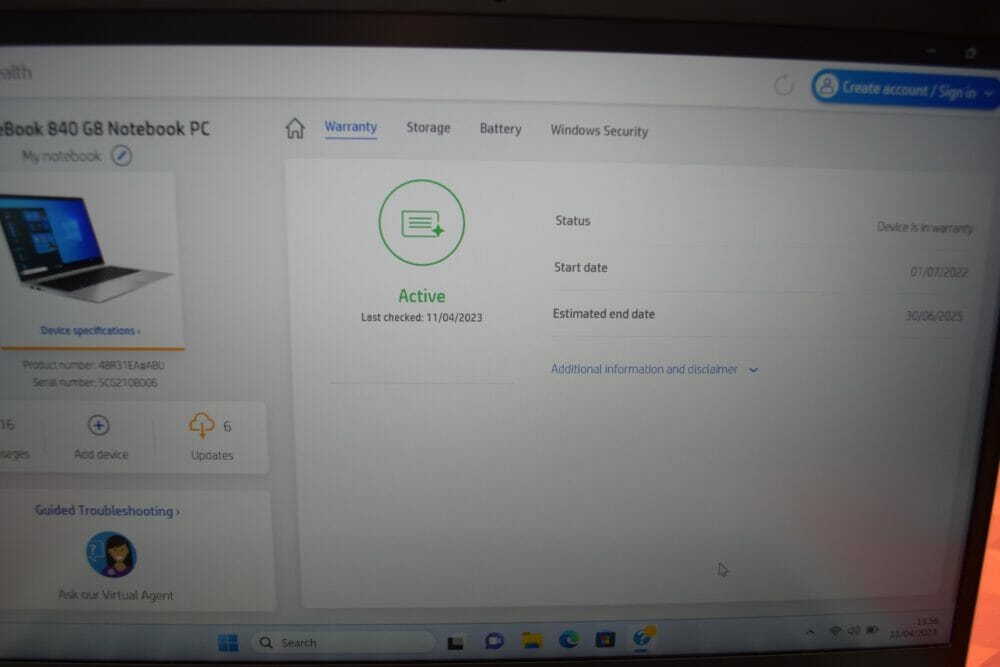Open Device specifications link
The image size is (1000, 667).
[90, 330]
